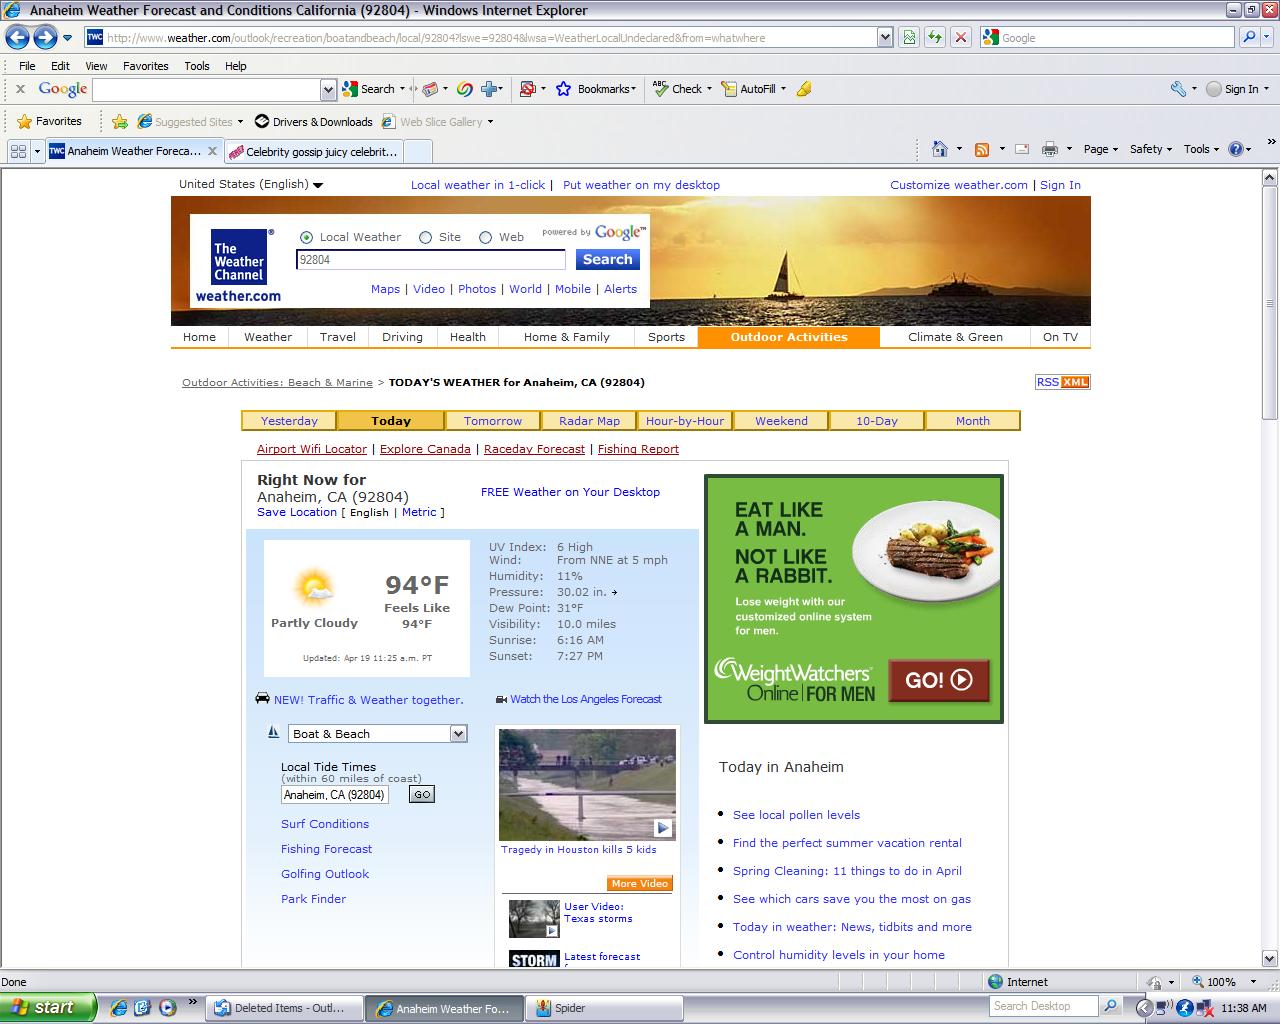Click the Read Mail envelope icon
This screenshot has width=1280, height=1024.
pos(1022,149)
